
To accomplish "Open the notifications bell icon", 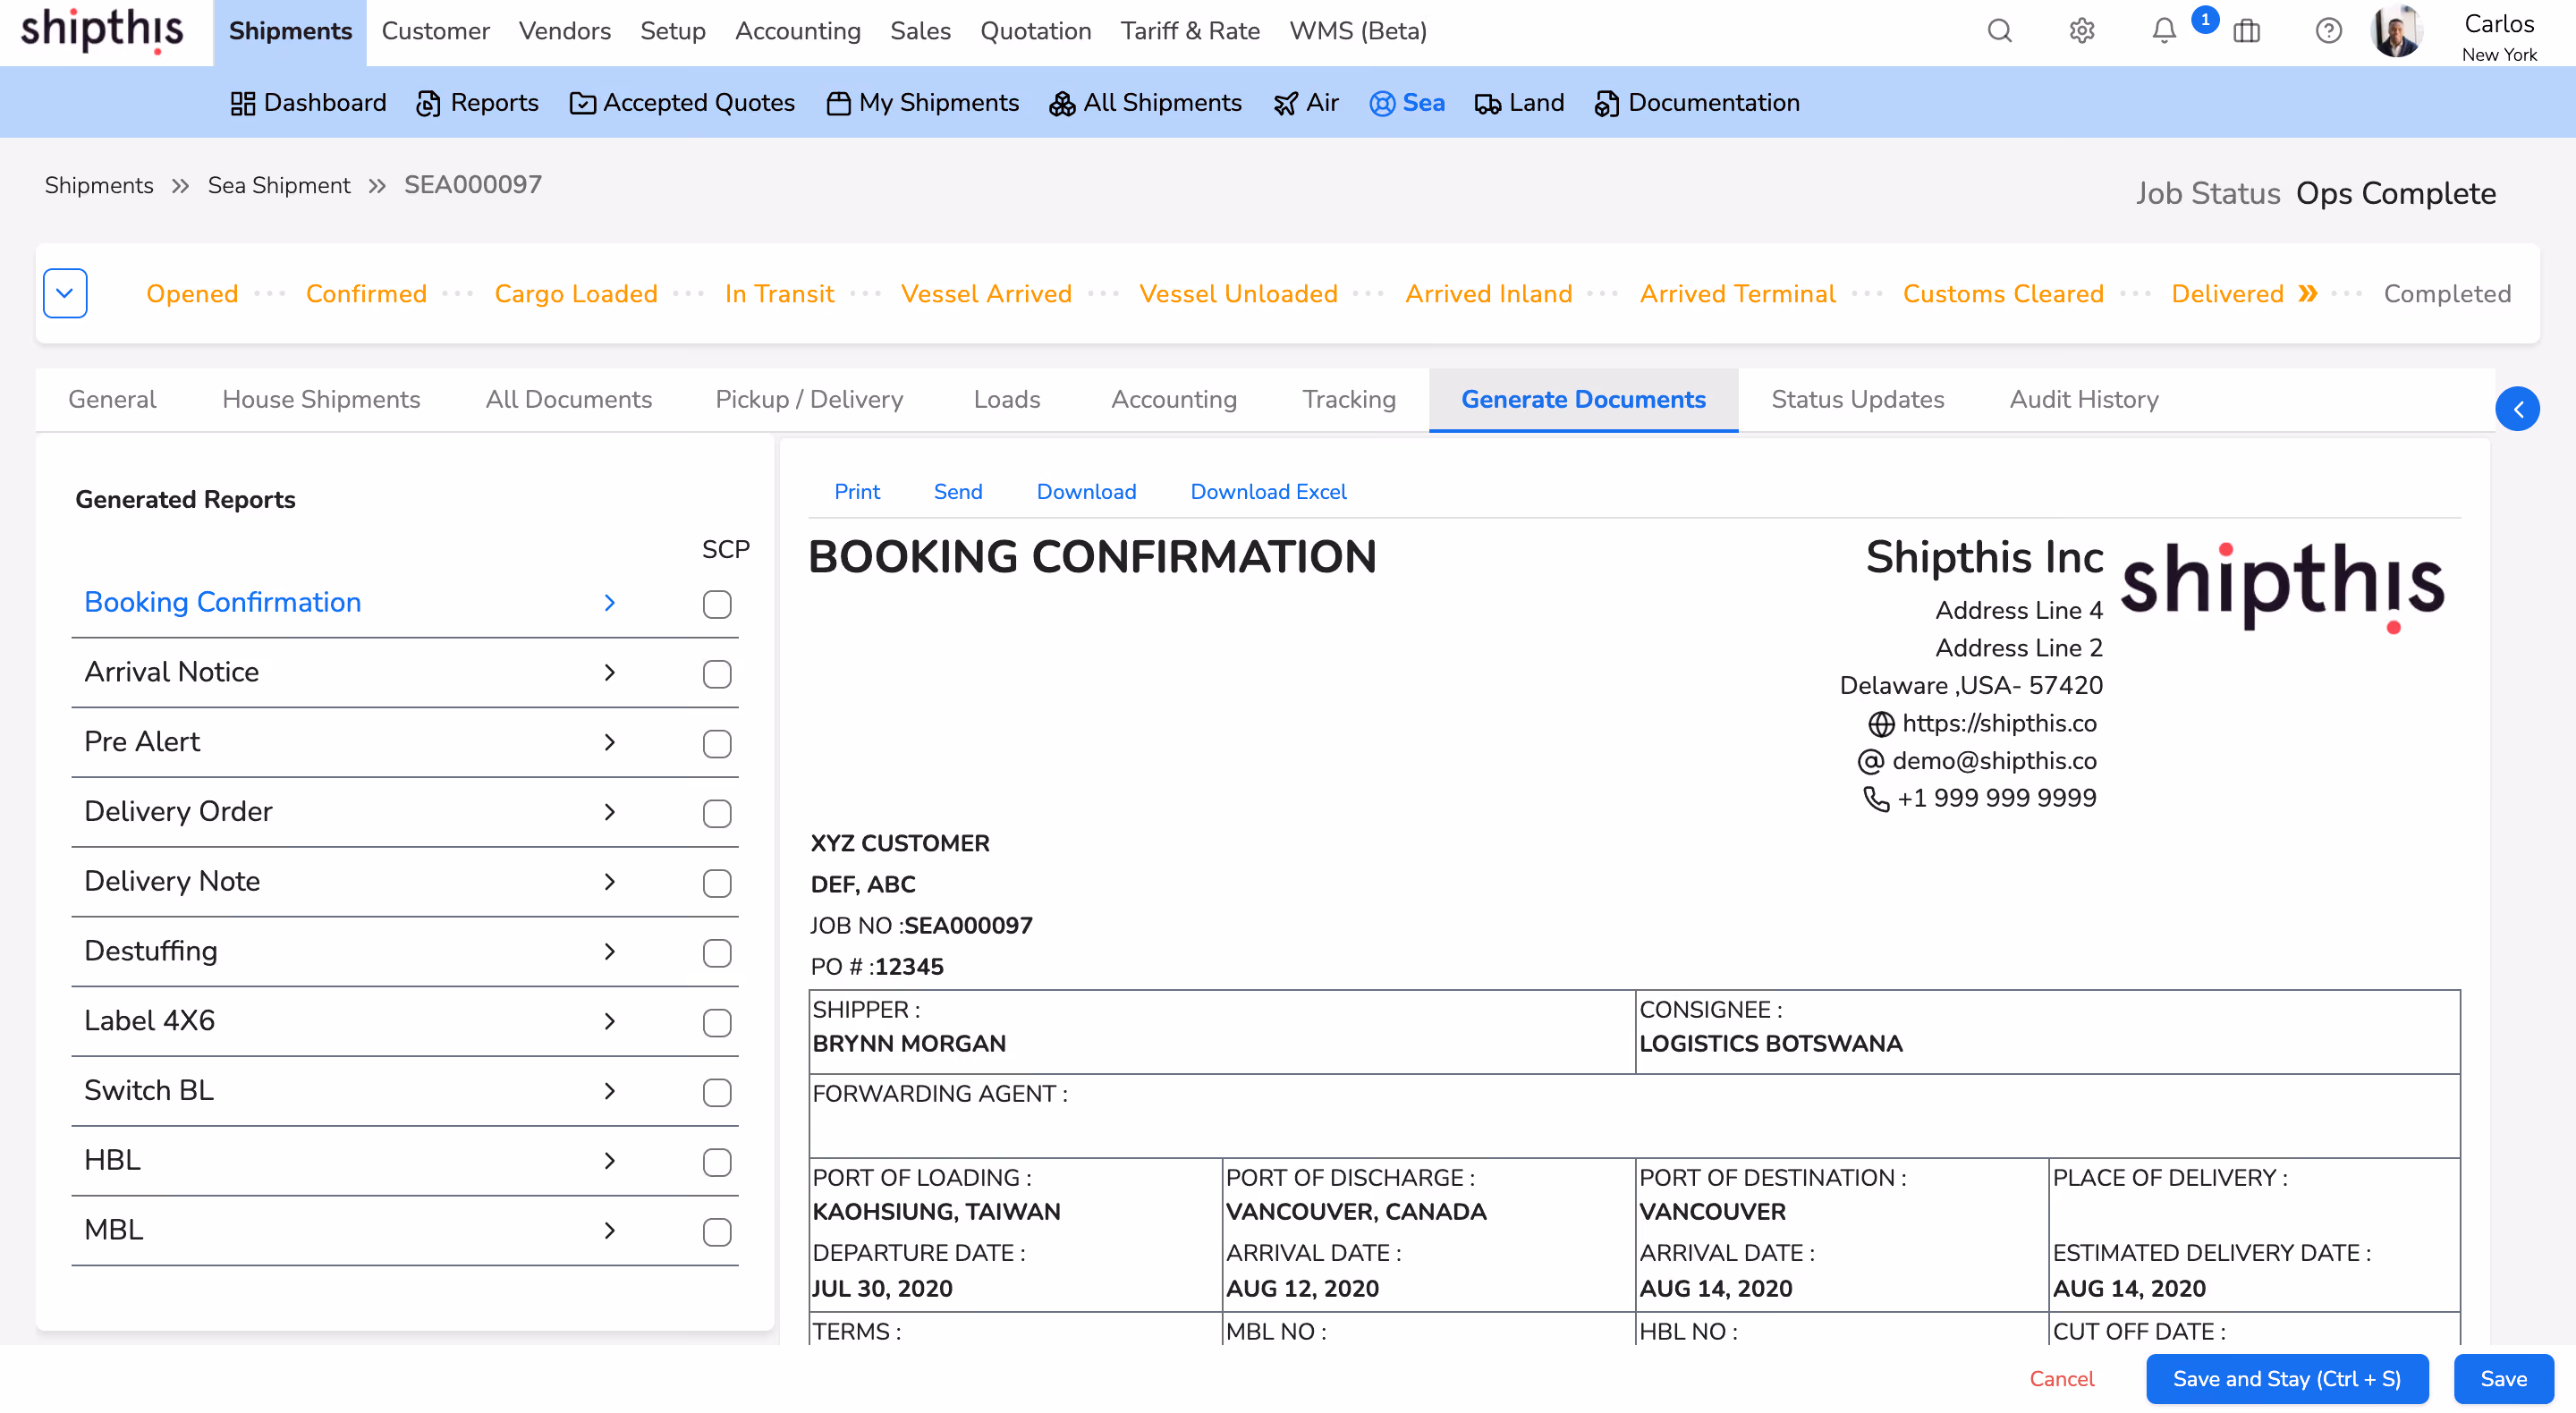I will coord(2164,31).
